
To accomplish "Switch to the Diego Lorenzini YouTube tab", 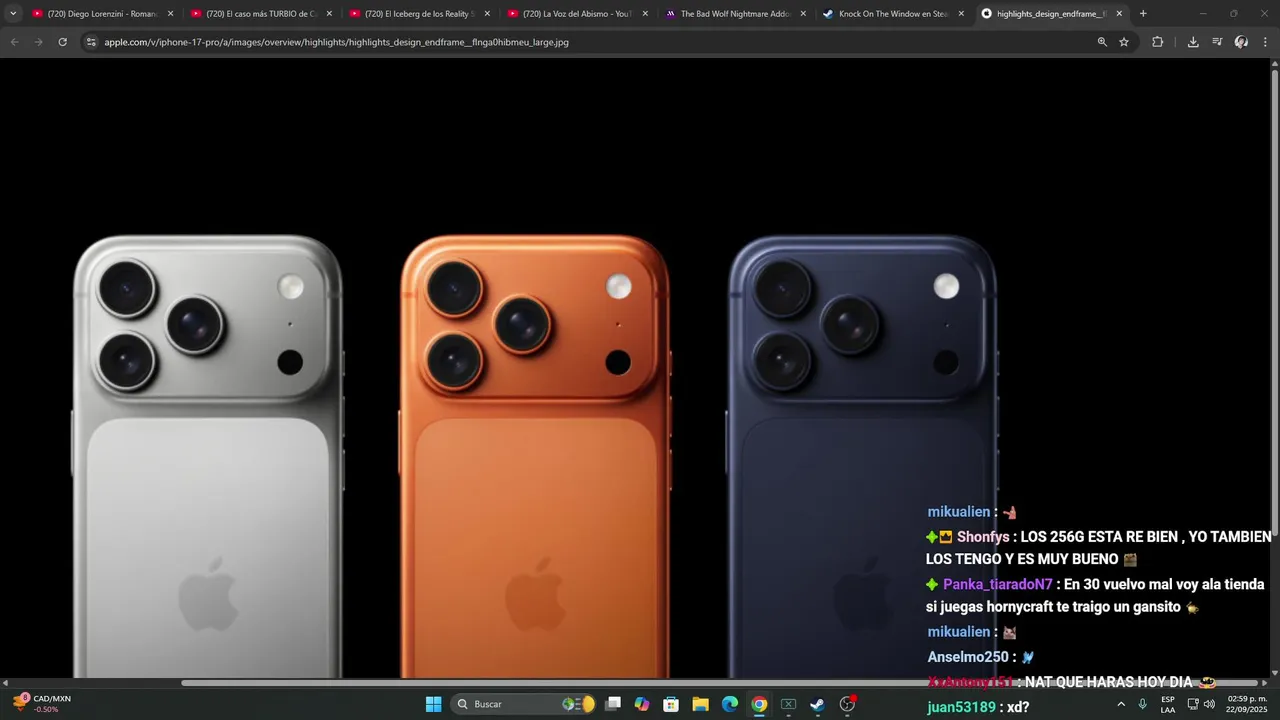I will click(x=101, y=14).
